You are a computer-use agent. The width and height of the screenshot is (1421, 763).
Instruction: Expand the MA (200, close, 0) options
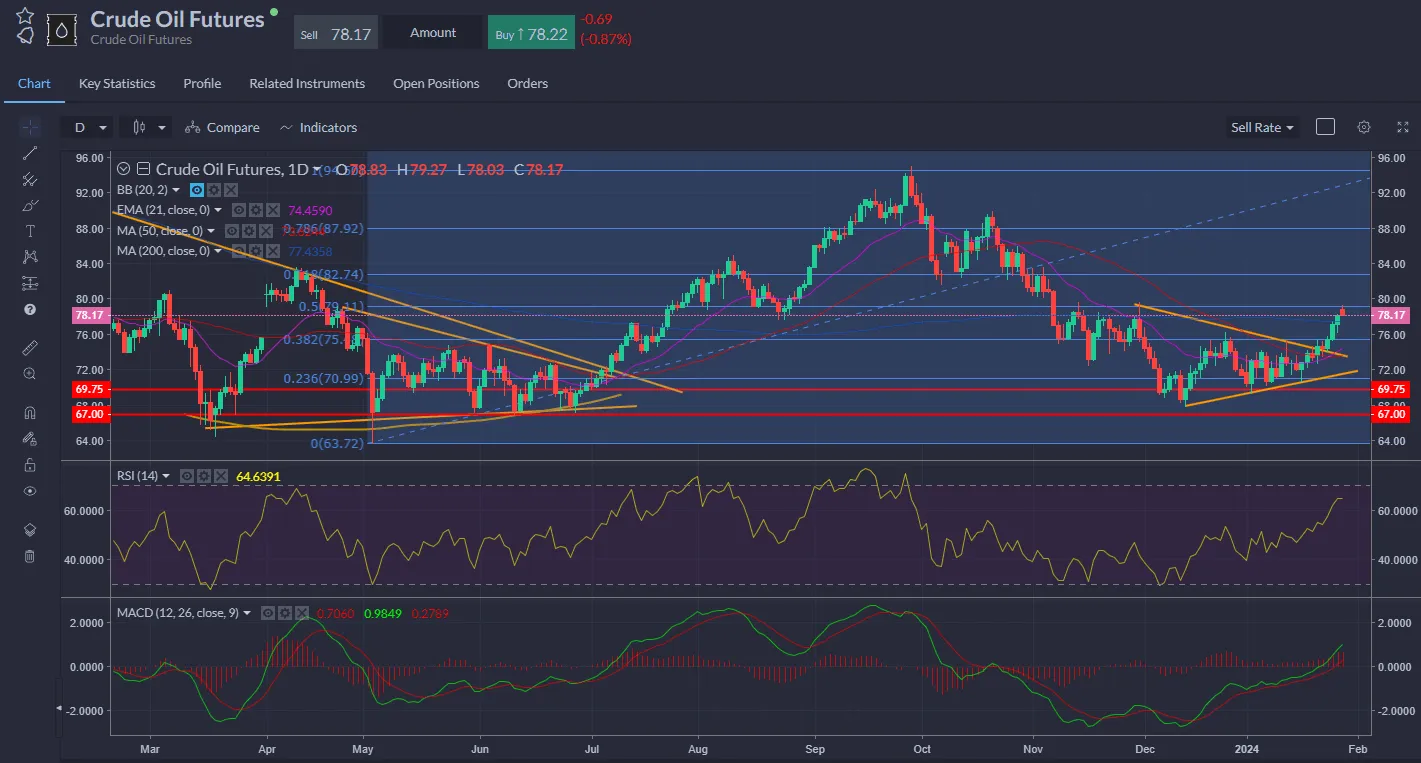pos(218,251)
